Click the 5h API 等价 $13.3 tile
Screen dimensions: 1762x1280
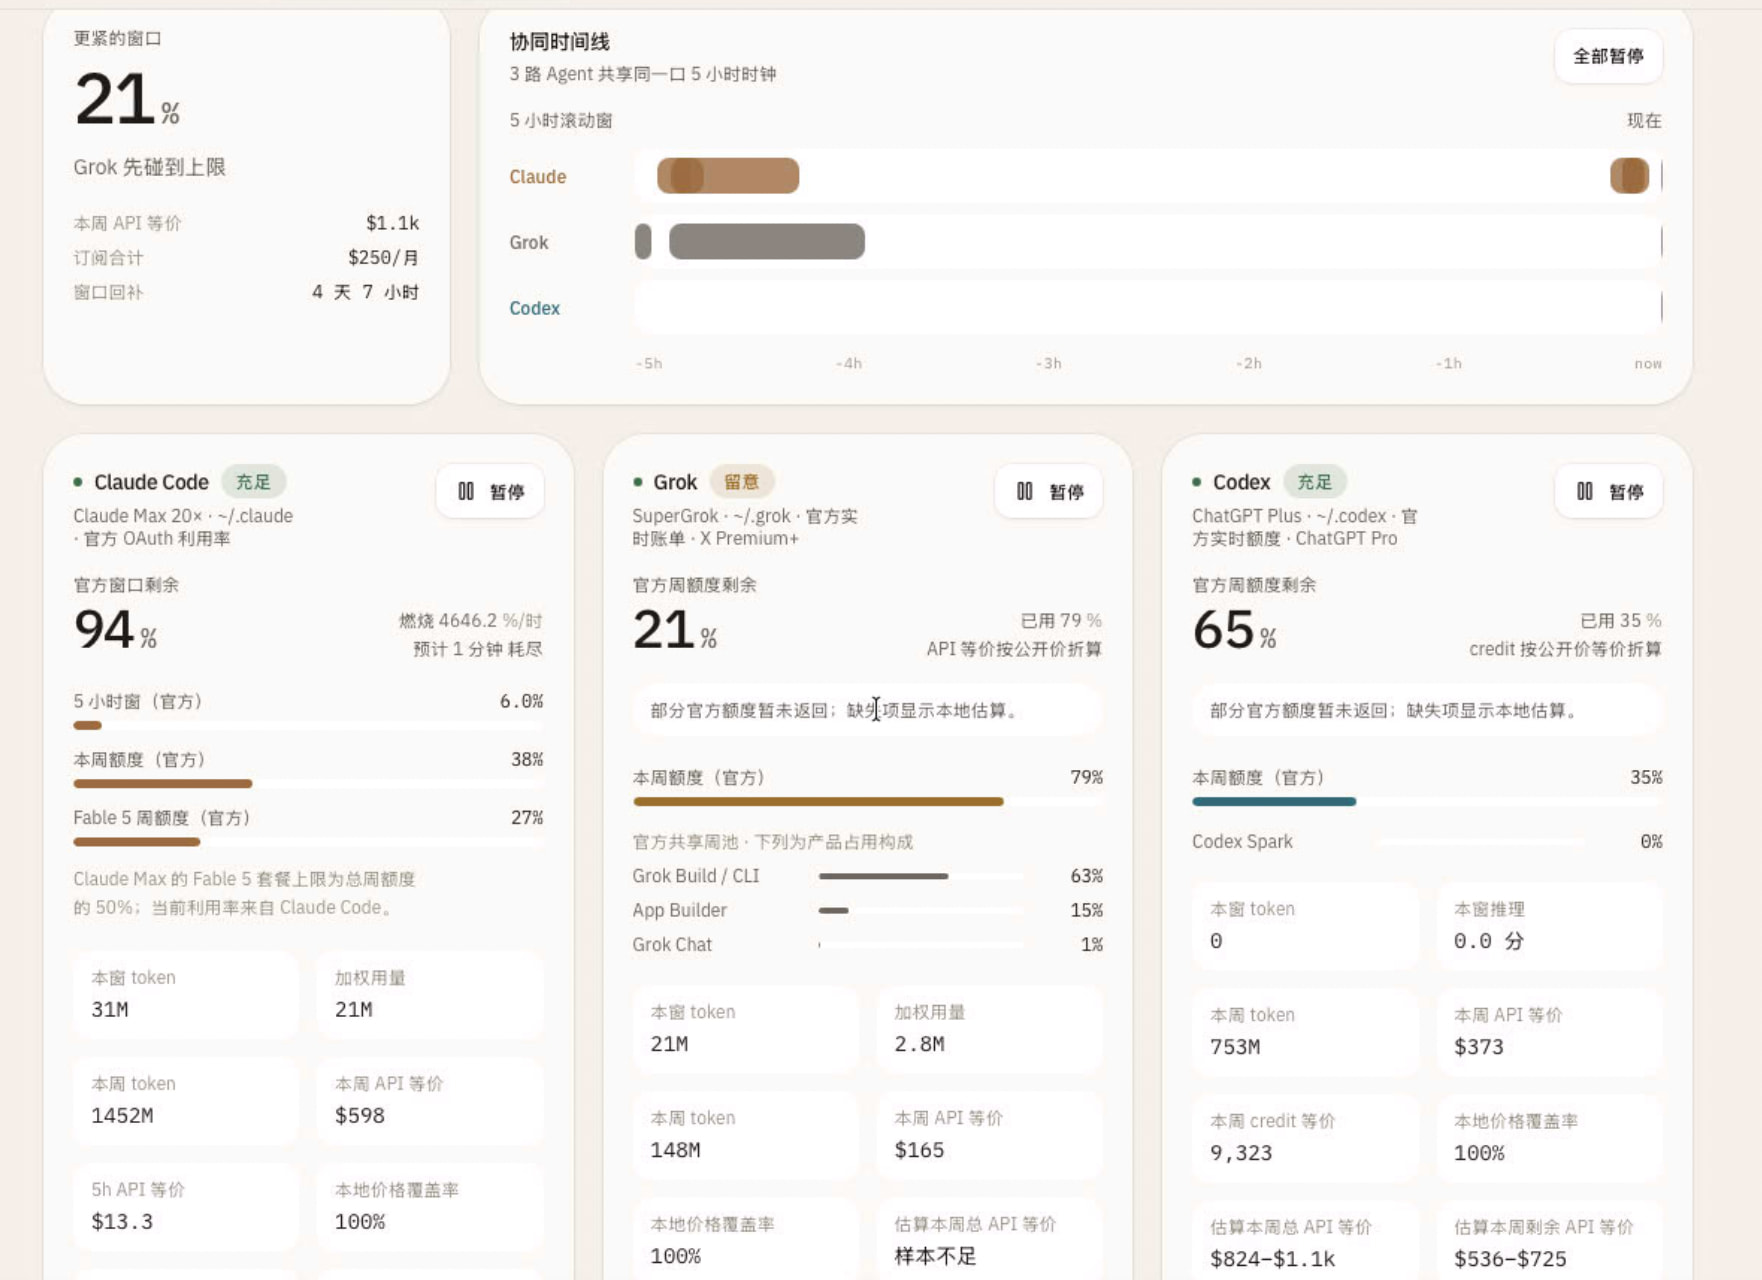[x=186, y=1206]
